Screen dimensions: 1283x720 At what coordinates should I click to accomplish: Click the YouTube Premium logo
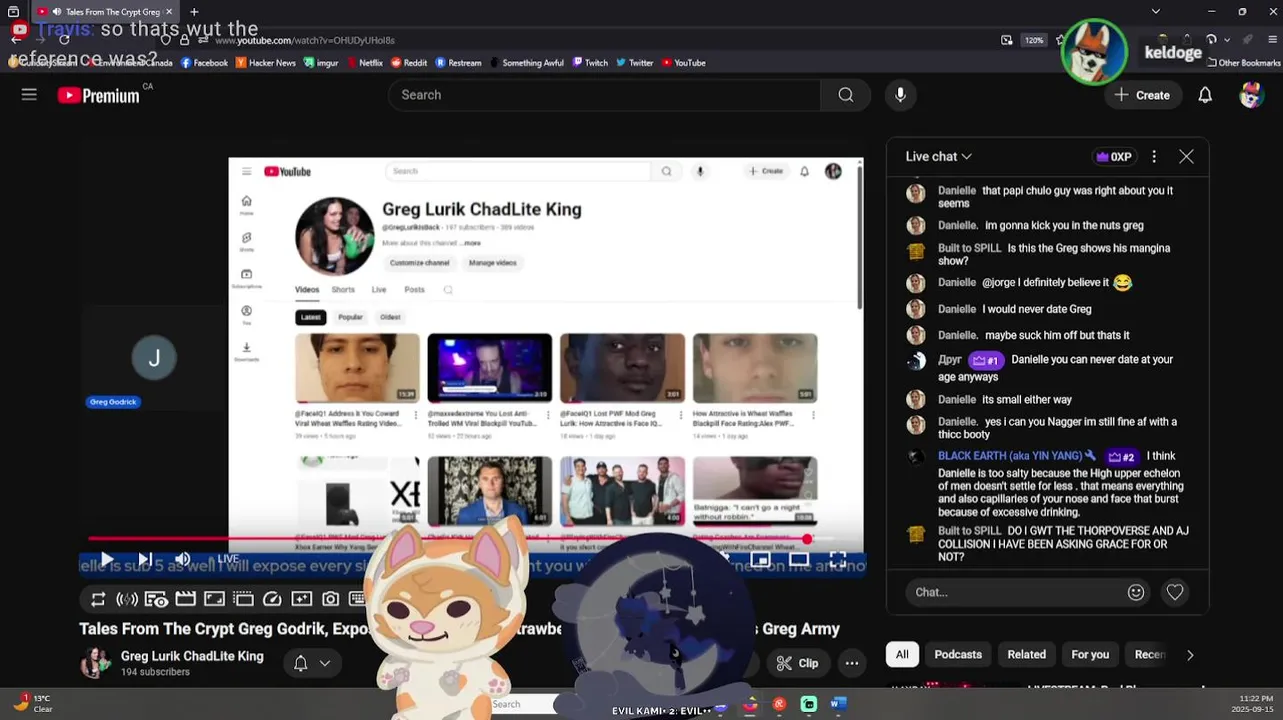point(98,95)
